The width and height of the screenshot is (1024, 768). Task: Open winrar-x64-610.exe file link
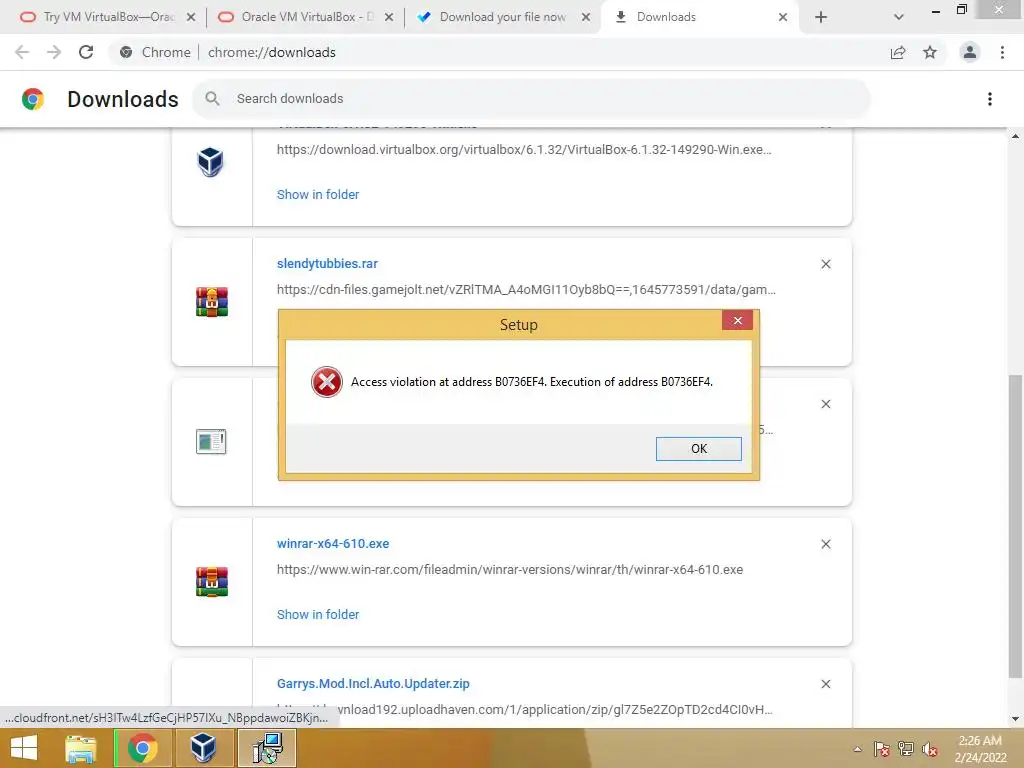point(333,543)
